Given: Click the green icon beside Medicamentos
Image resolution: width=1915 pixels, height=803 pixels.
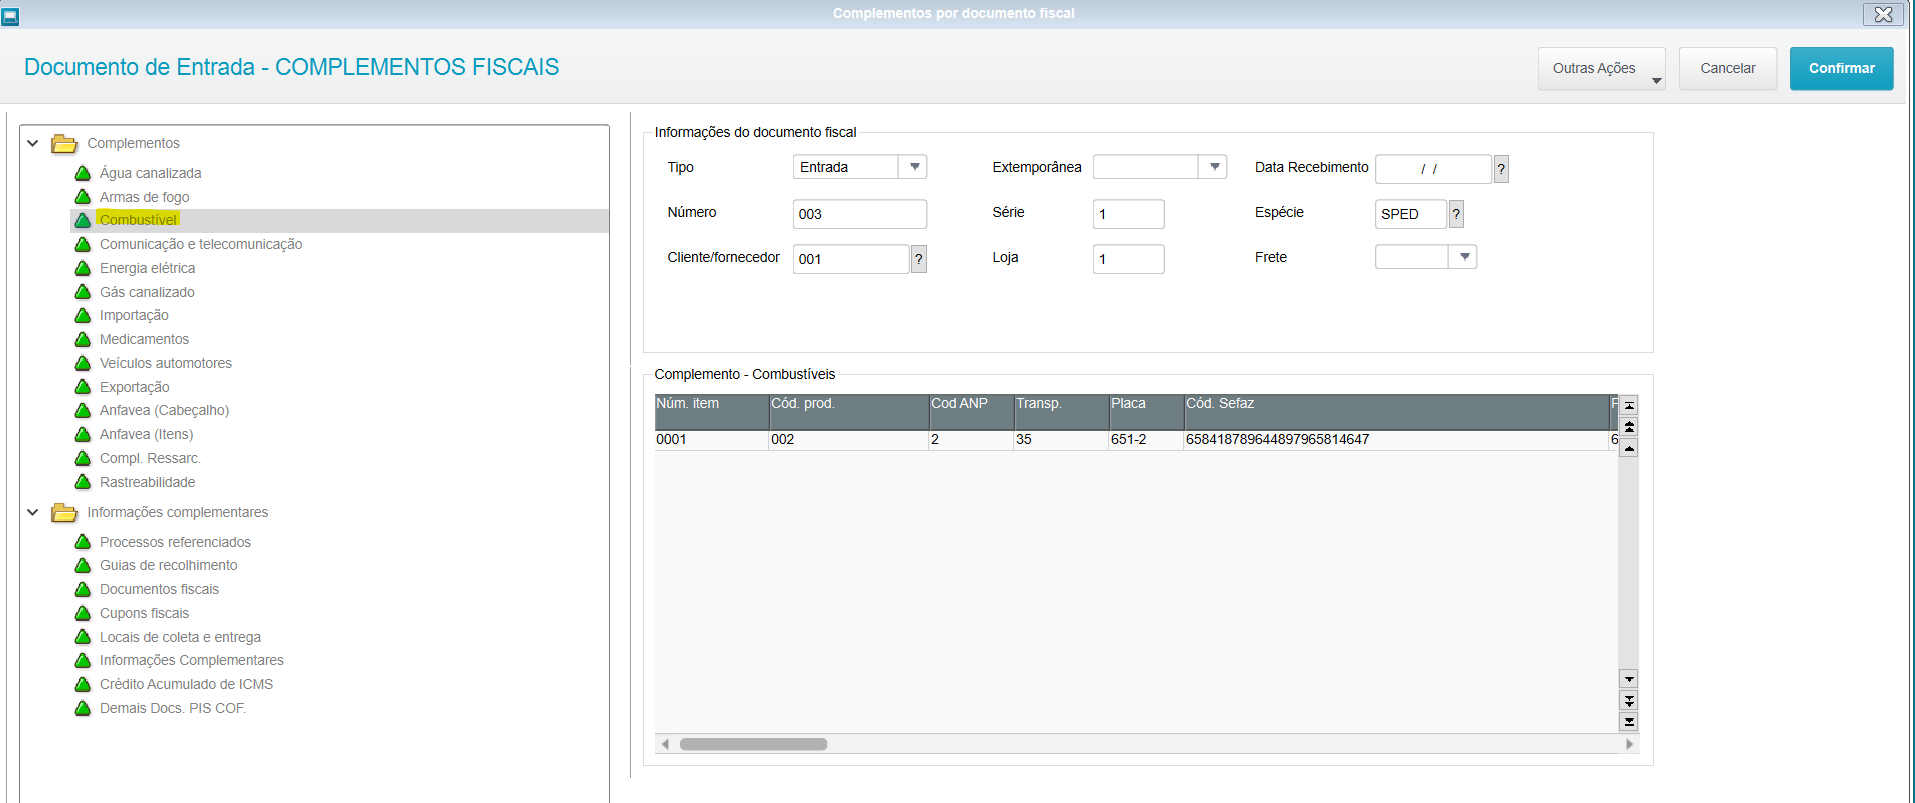Looking at the screenshot, I should (83, 339).
